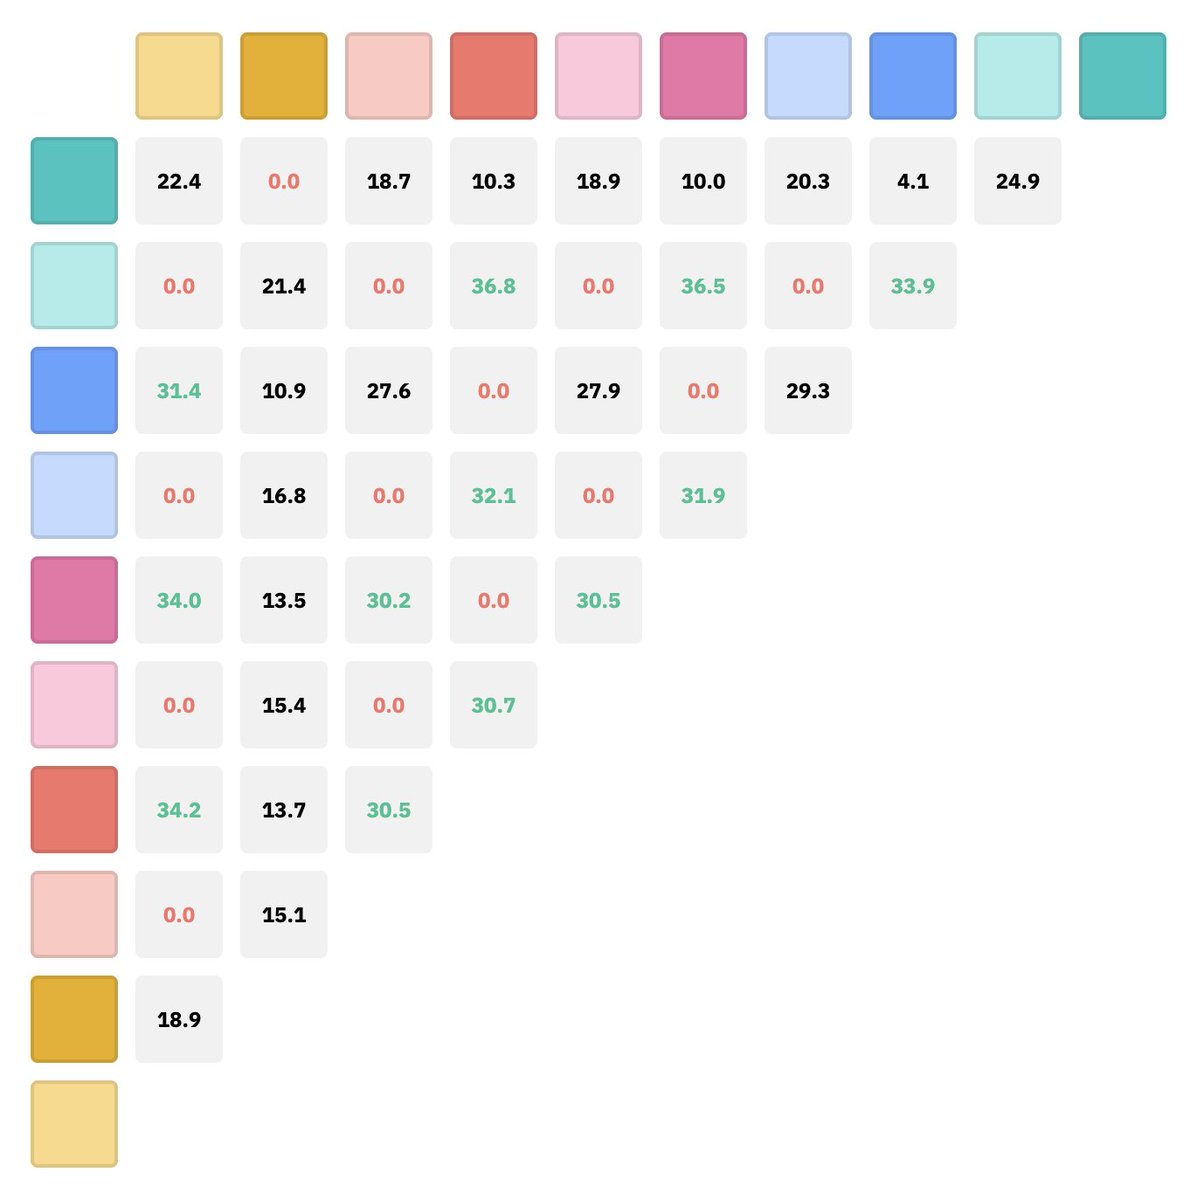Select the magenta pink row header swatch
Screen dimensions: 1197x1200
pyautogui.click(x=74, y=600)
